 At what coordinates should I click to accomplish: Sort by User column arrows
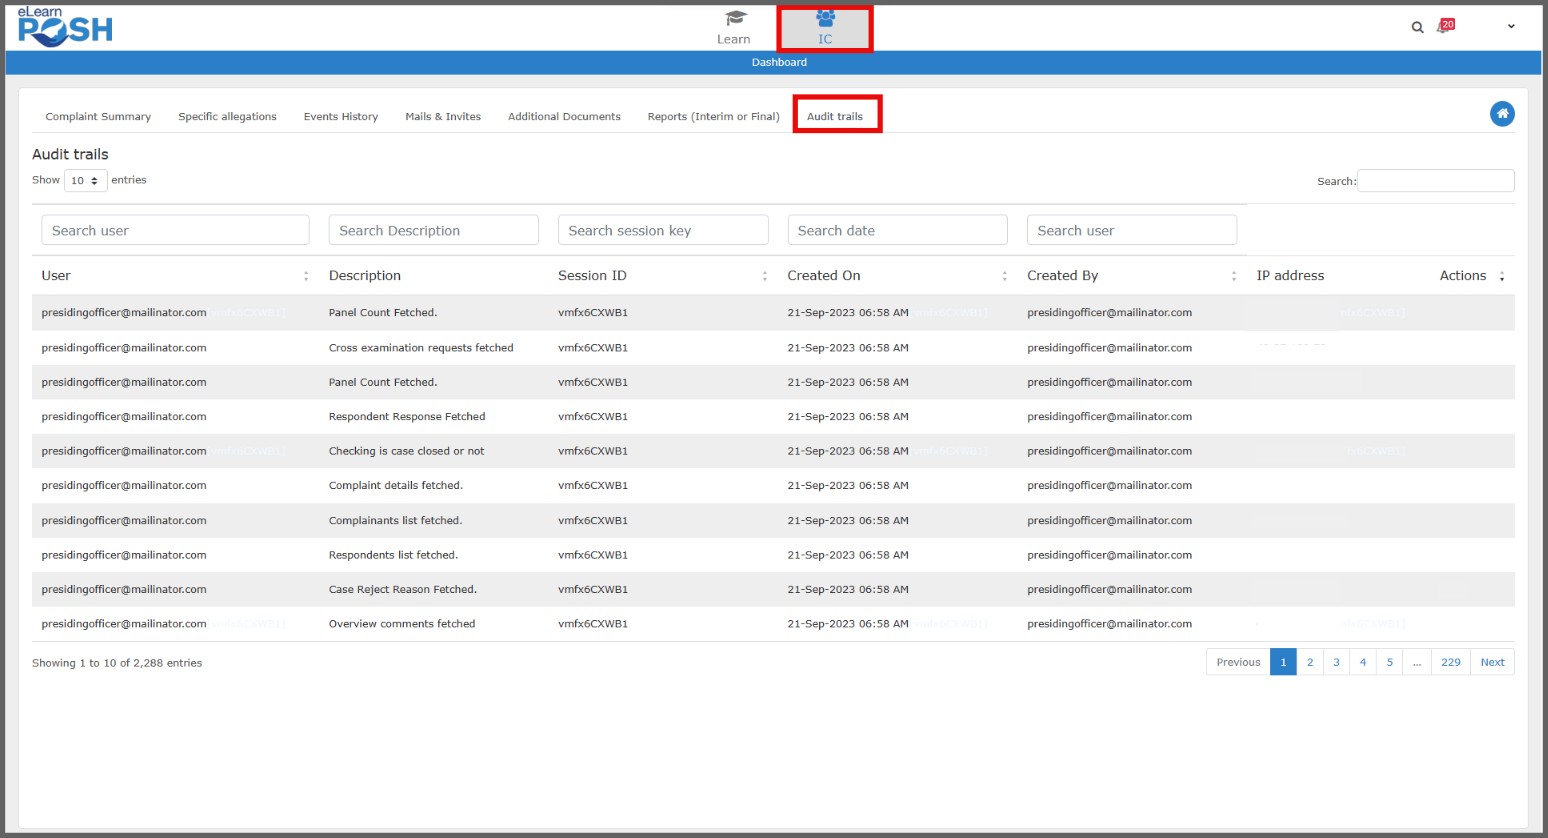click(306, 276)
